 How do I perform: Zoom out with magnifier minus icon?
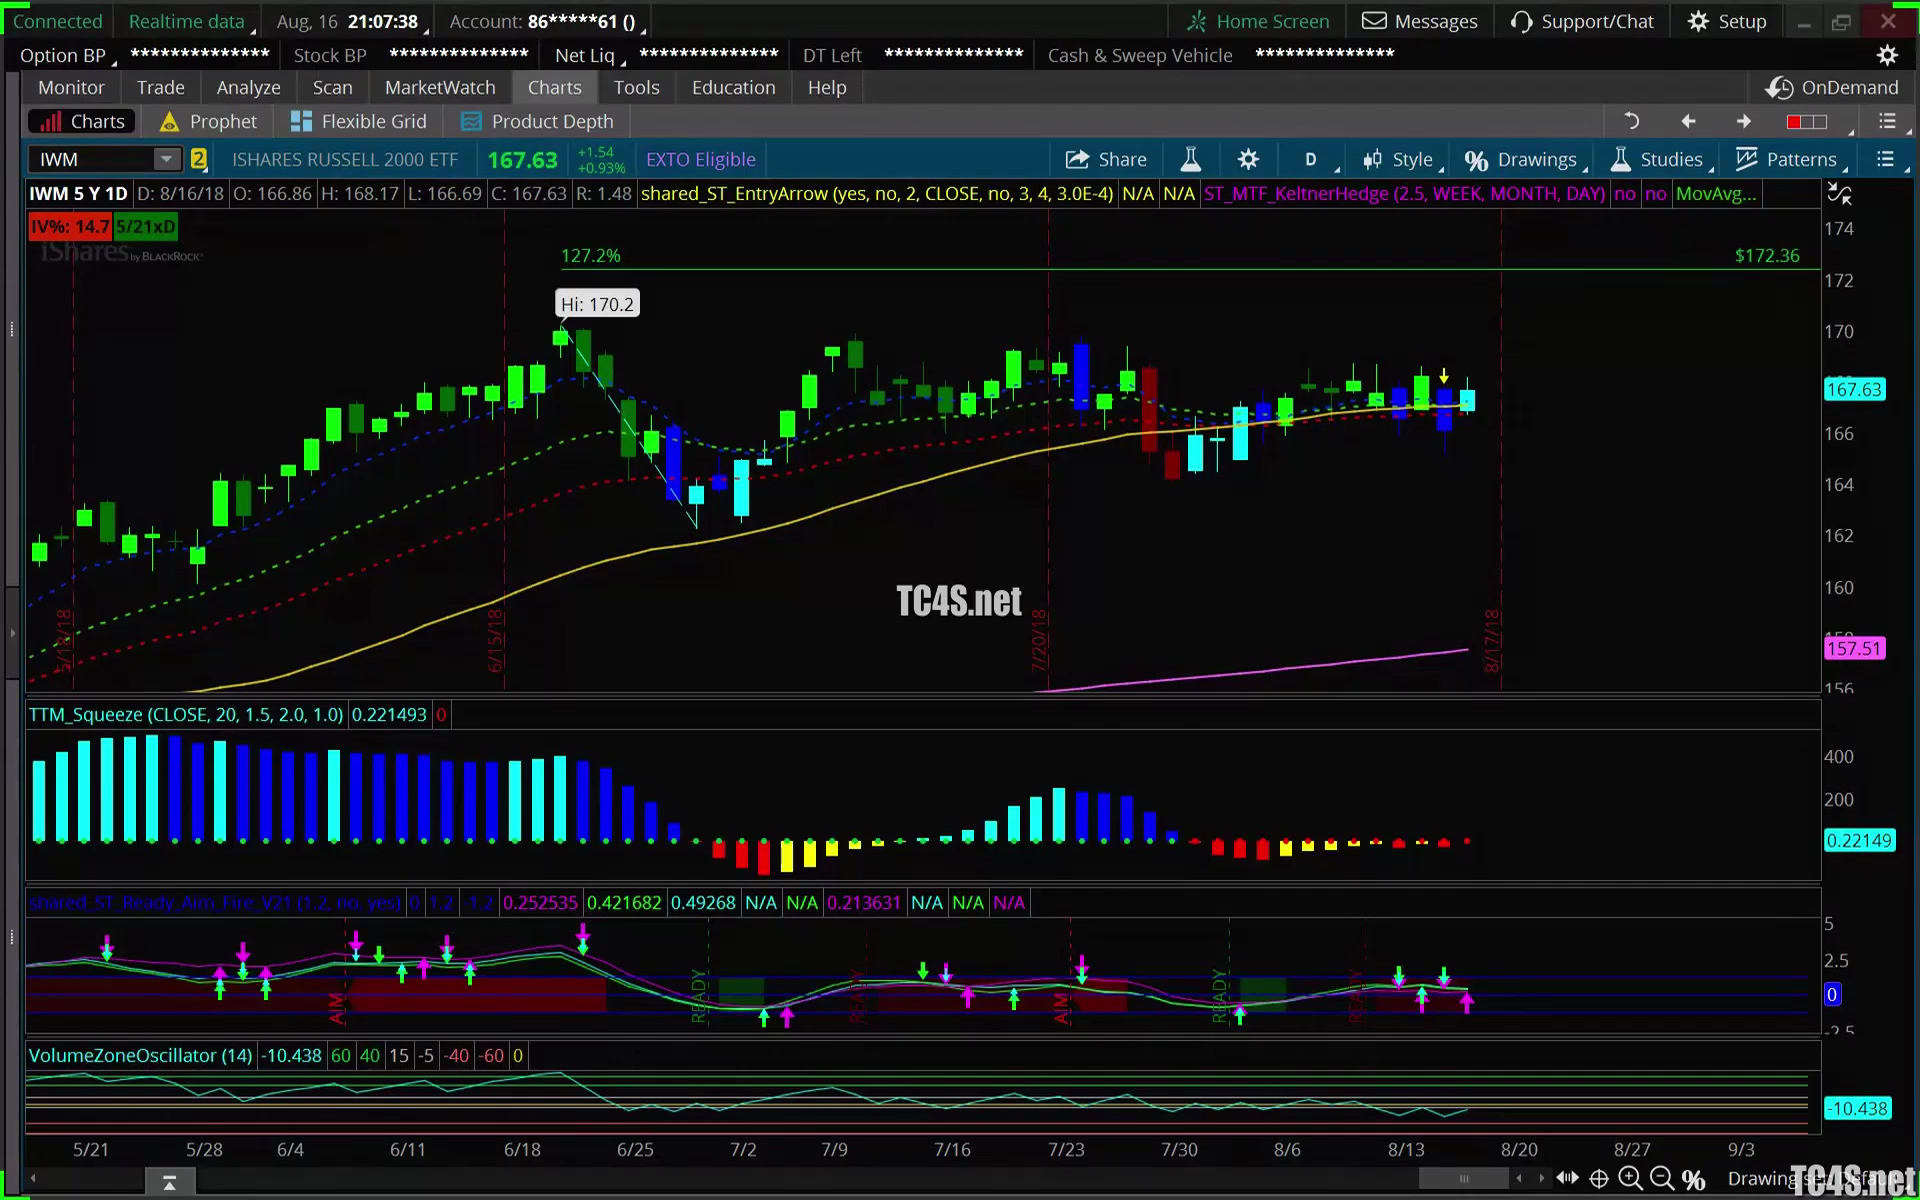1662,1179
